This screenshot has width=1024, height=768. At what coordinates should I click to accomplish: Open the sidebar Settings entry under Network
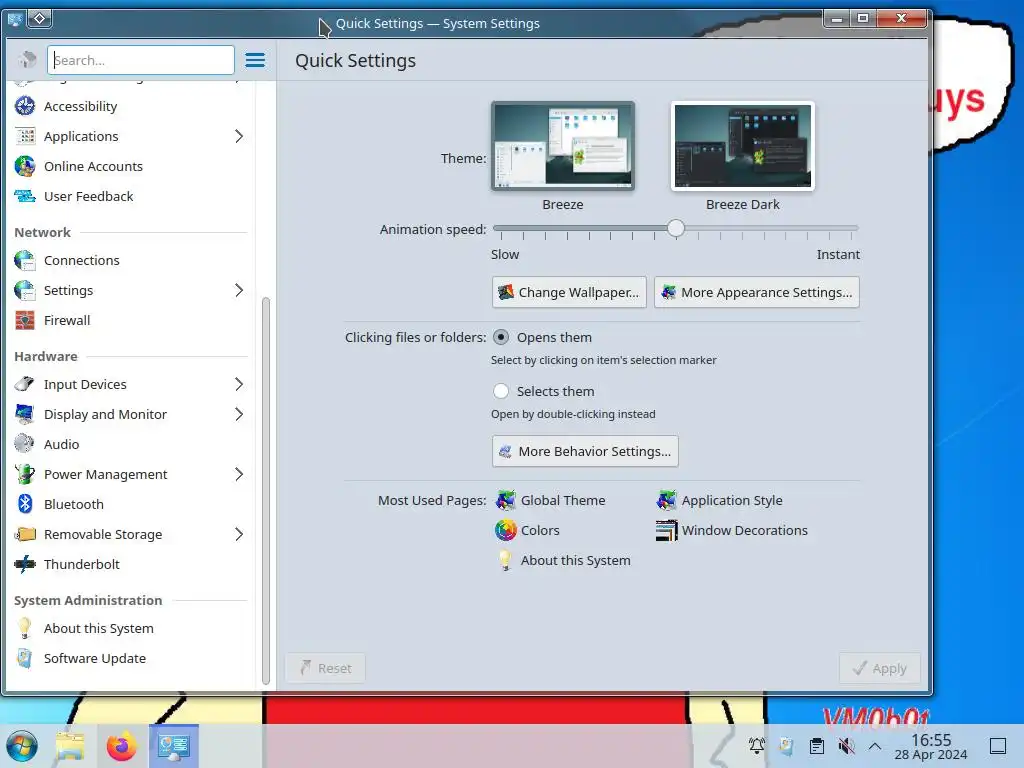131,290
